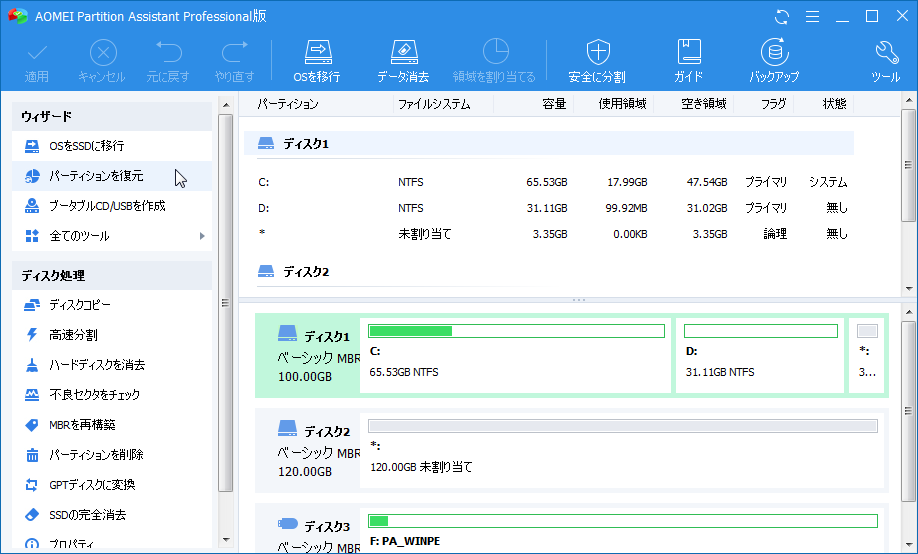Select the small unallocated block on ディスク1
Screen dimensions: 918x554
click(x=867, y=355)
